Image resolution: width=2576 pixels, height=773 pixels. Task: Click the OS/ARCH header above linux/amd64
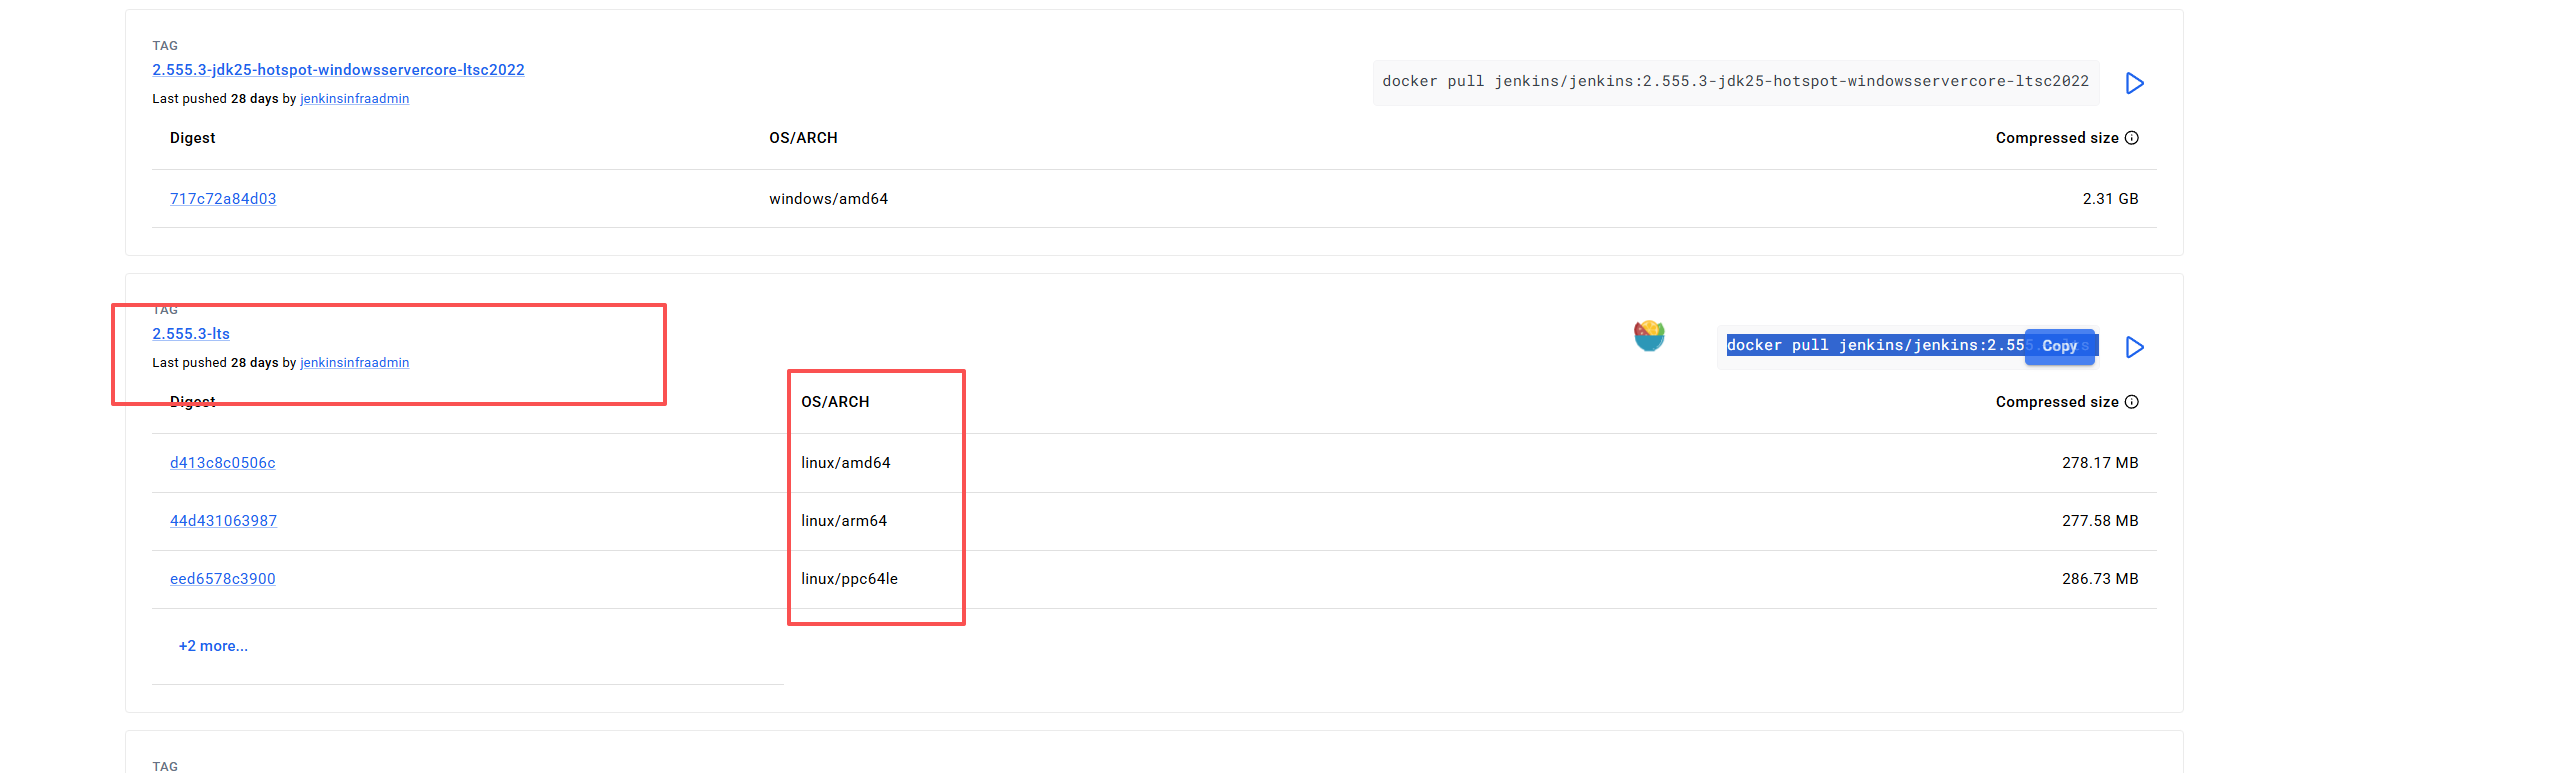pyautogui.click(x=835, y=402)
